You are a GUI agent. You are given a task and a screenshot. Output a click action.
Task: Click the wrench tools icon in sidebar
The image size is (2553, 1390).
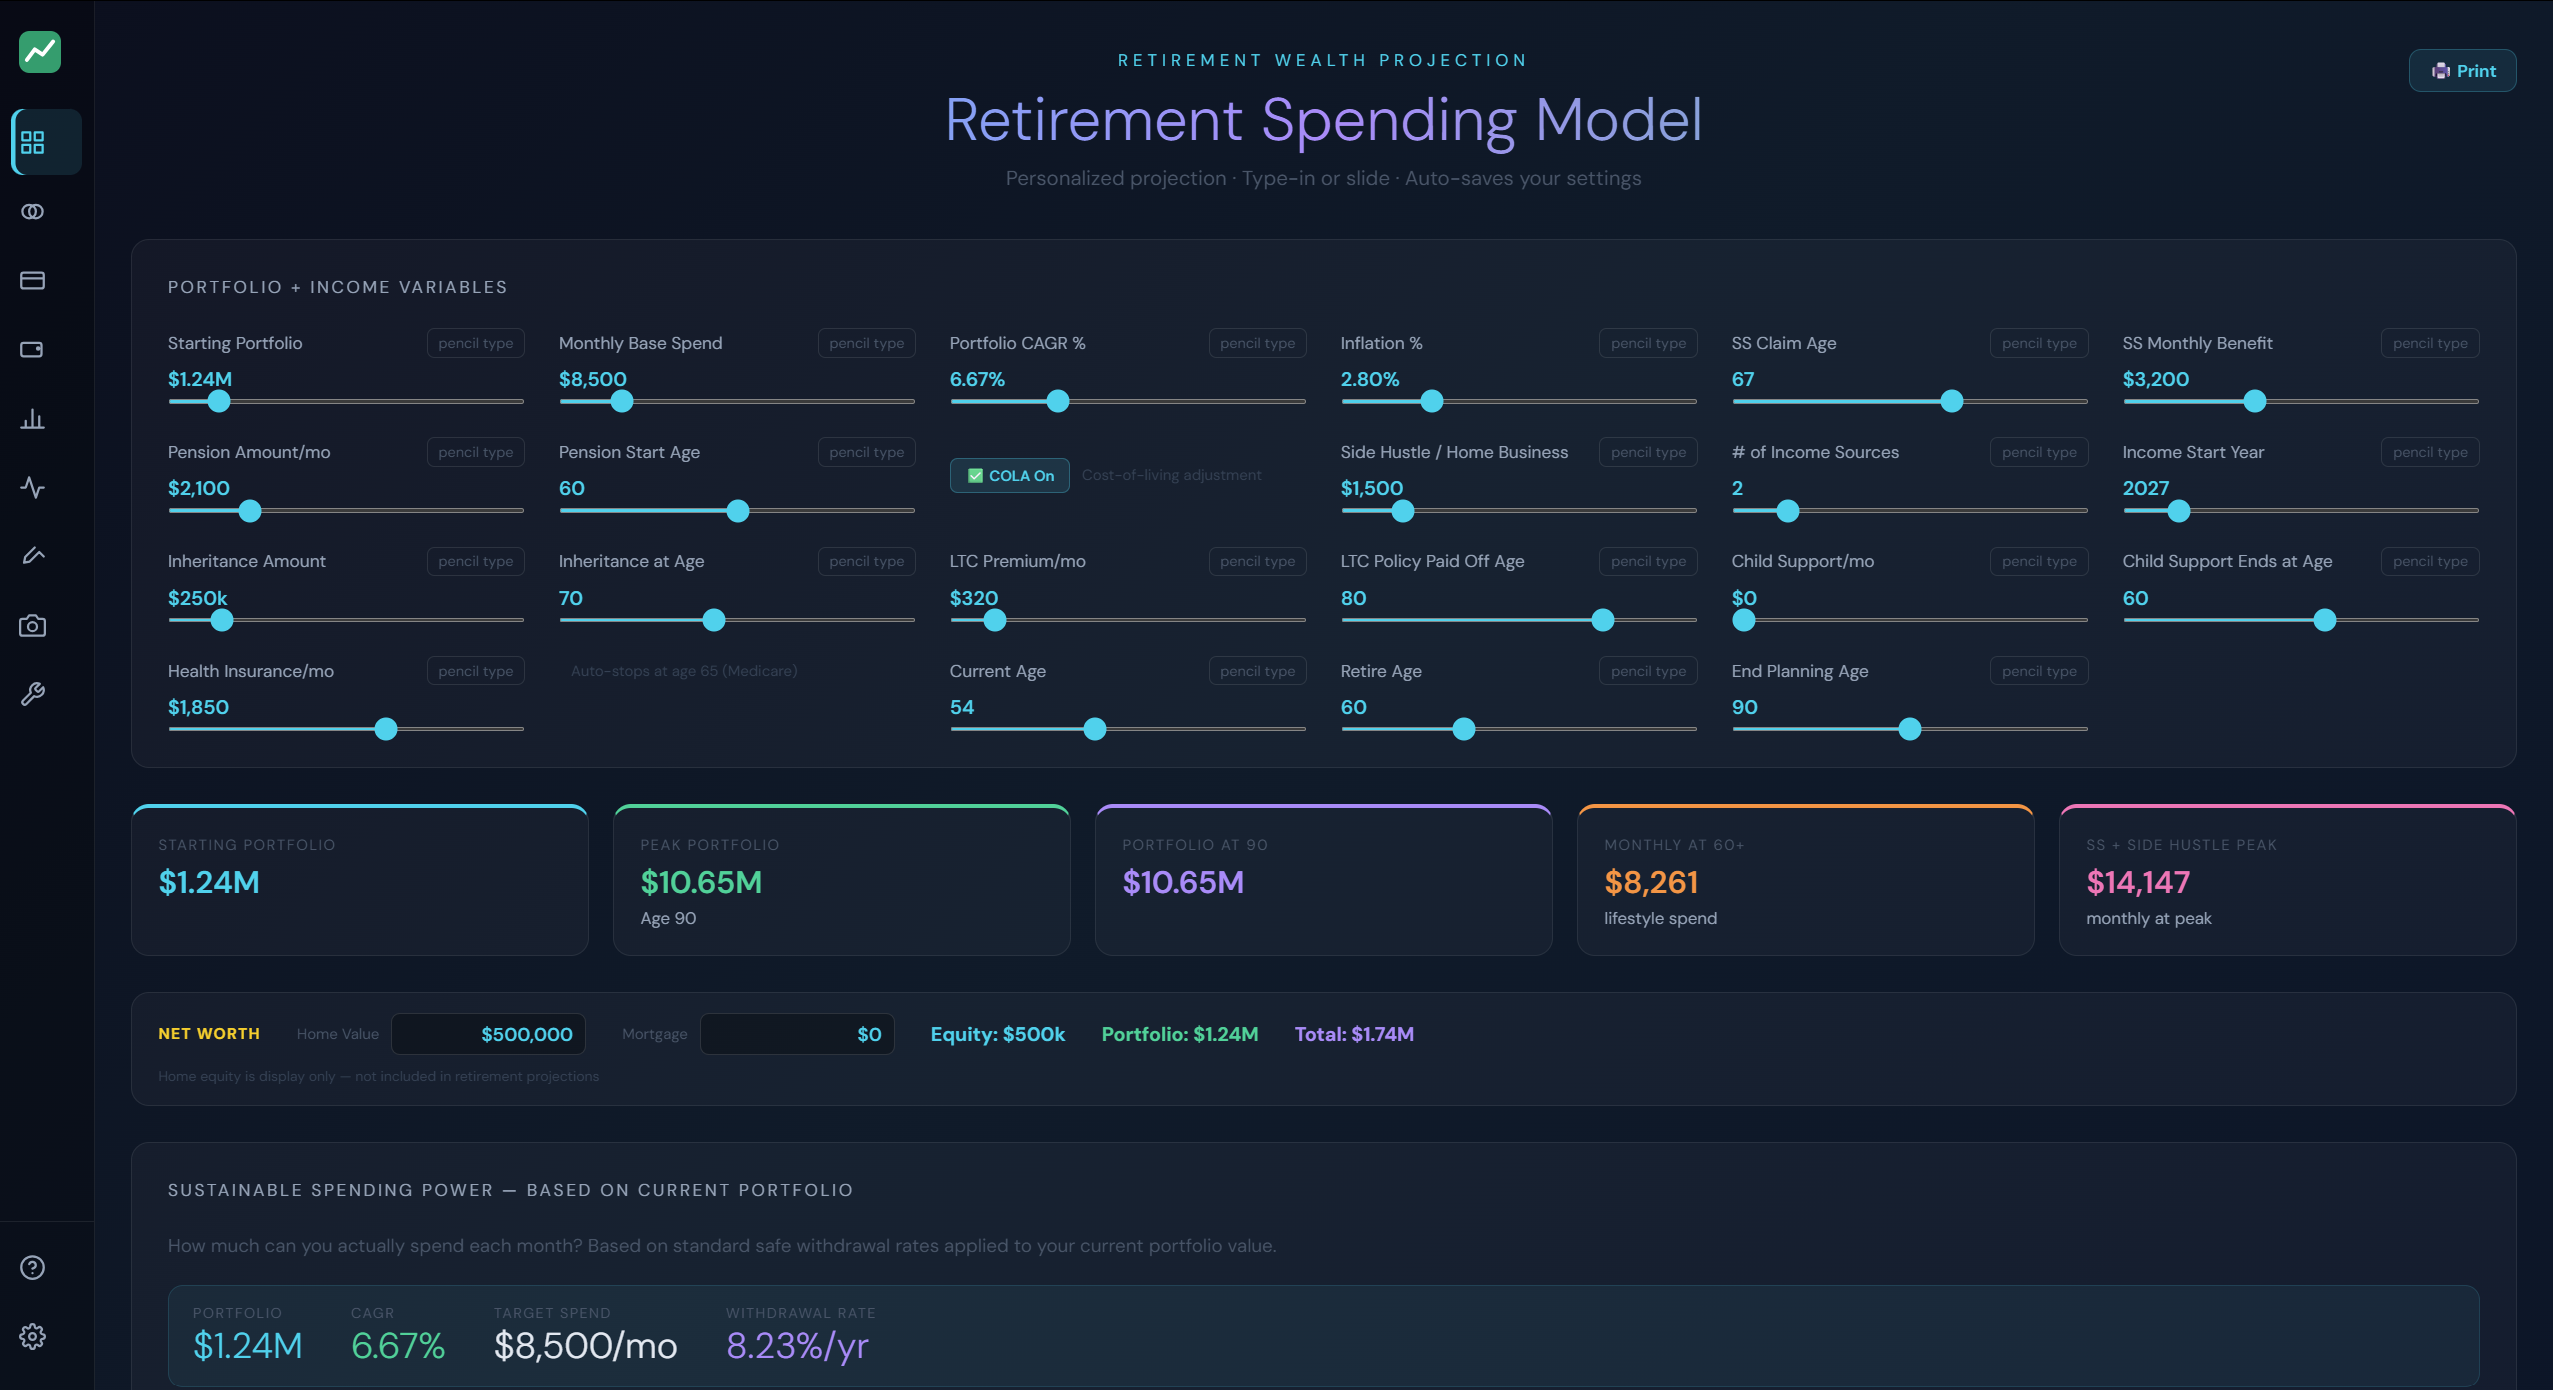[33, 694]
